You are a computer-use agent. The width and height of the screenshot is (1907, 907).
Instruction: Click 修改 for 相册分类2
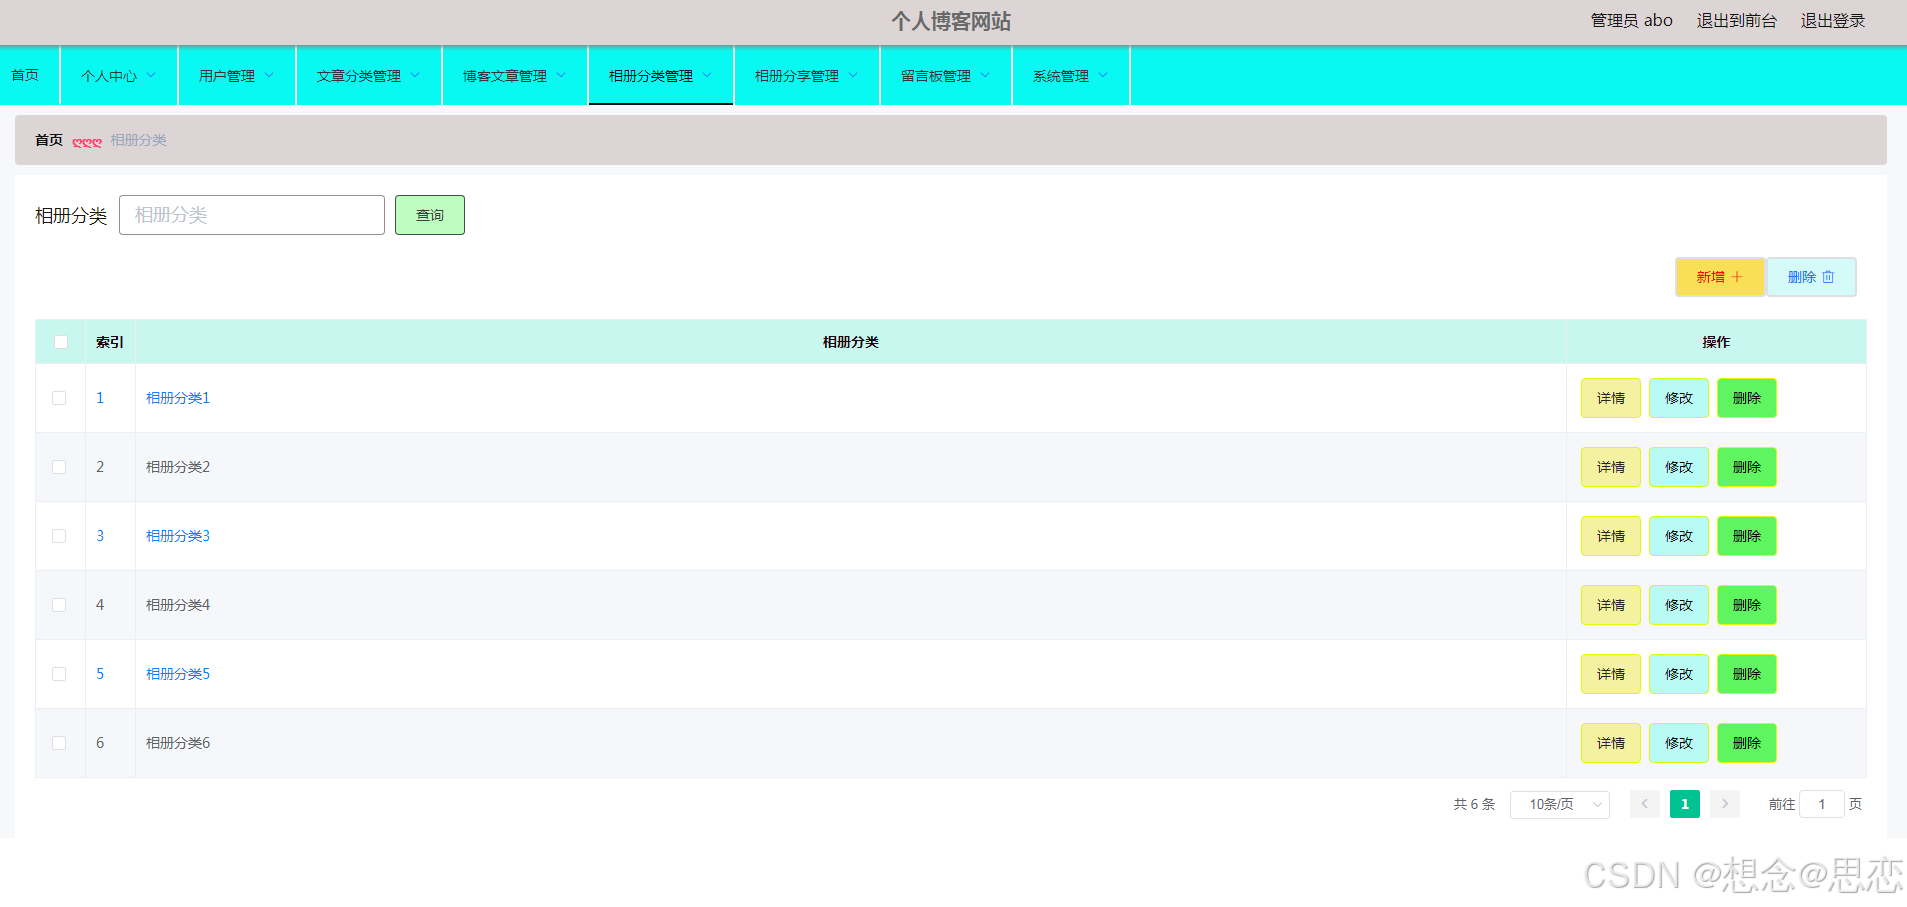(x=1679, y=467)
